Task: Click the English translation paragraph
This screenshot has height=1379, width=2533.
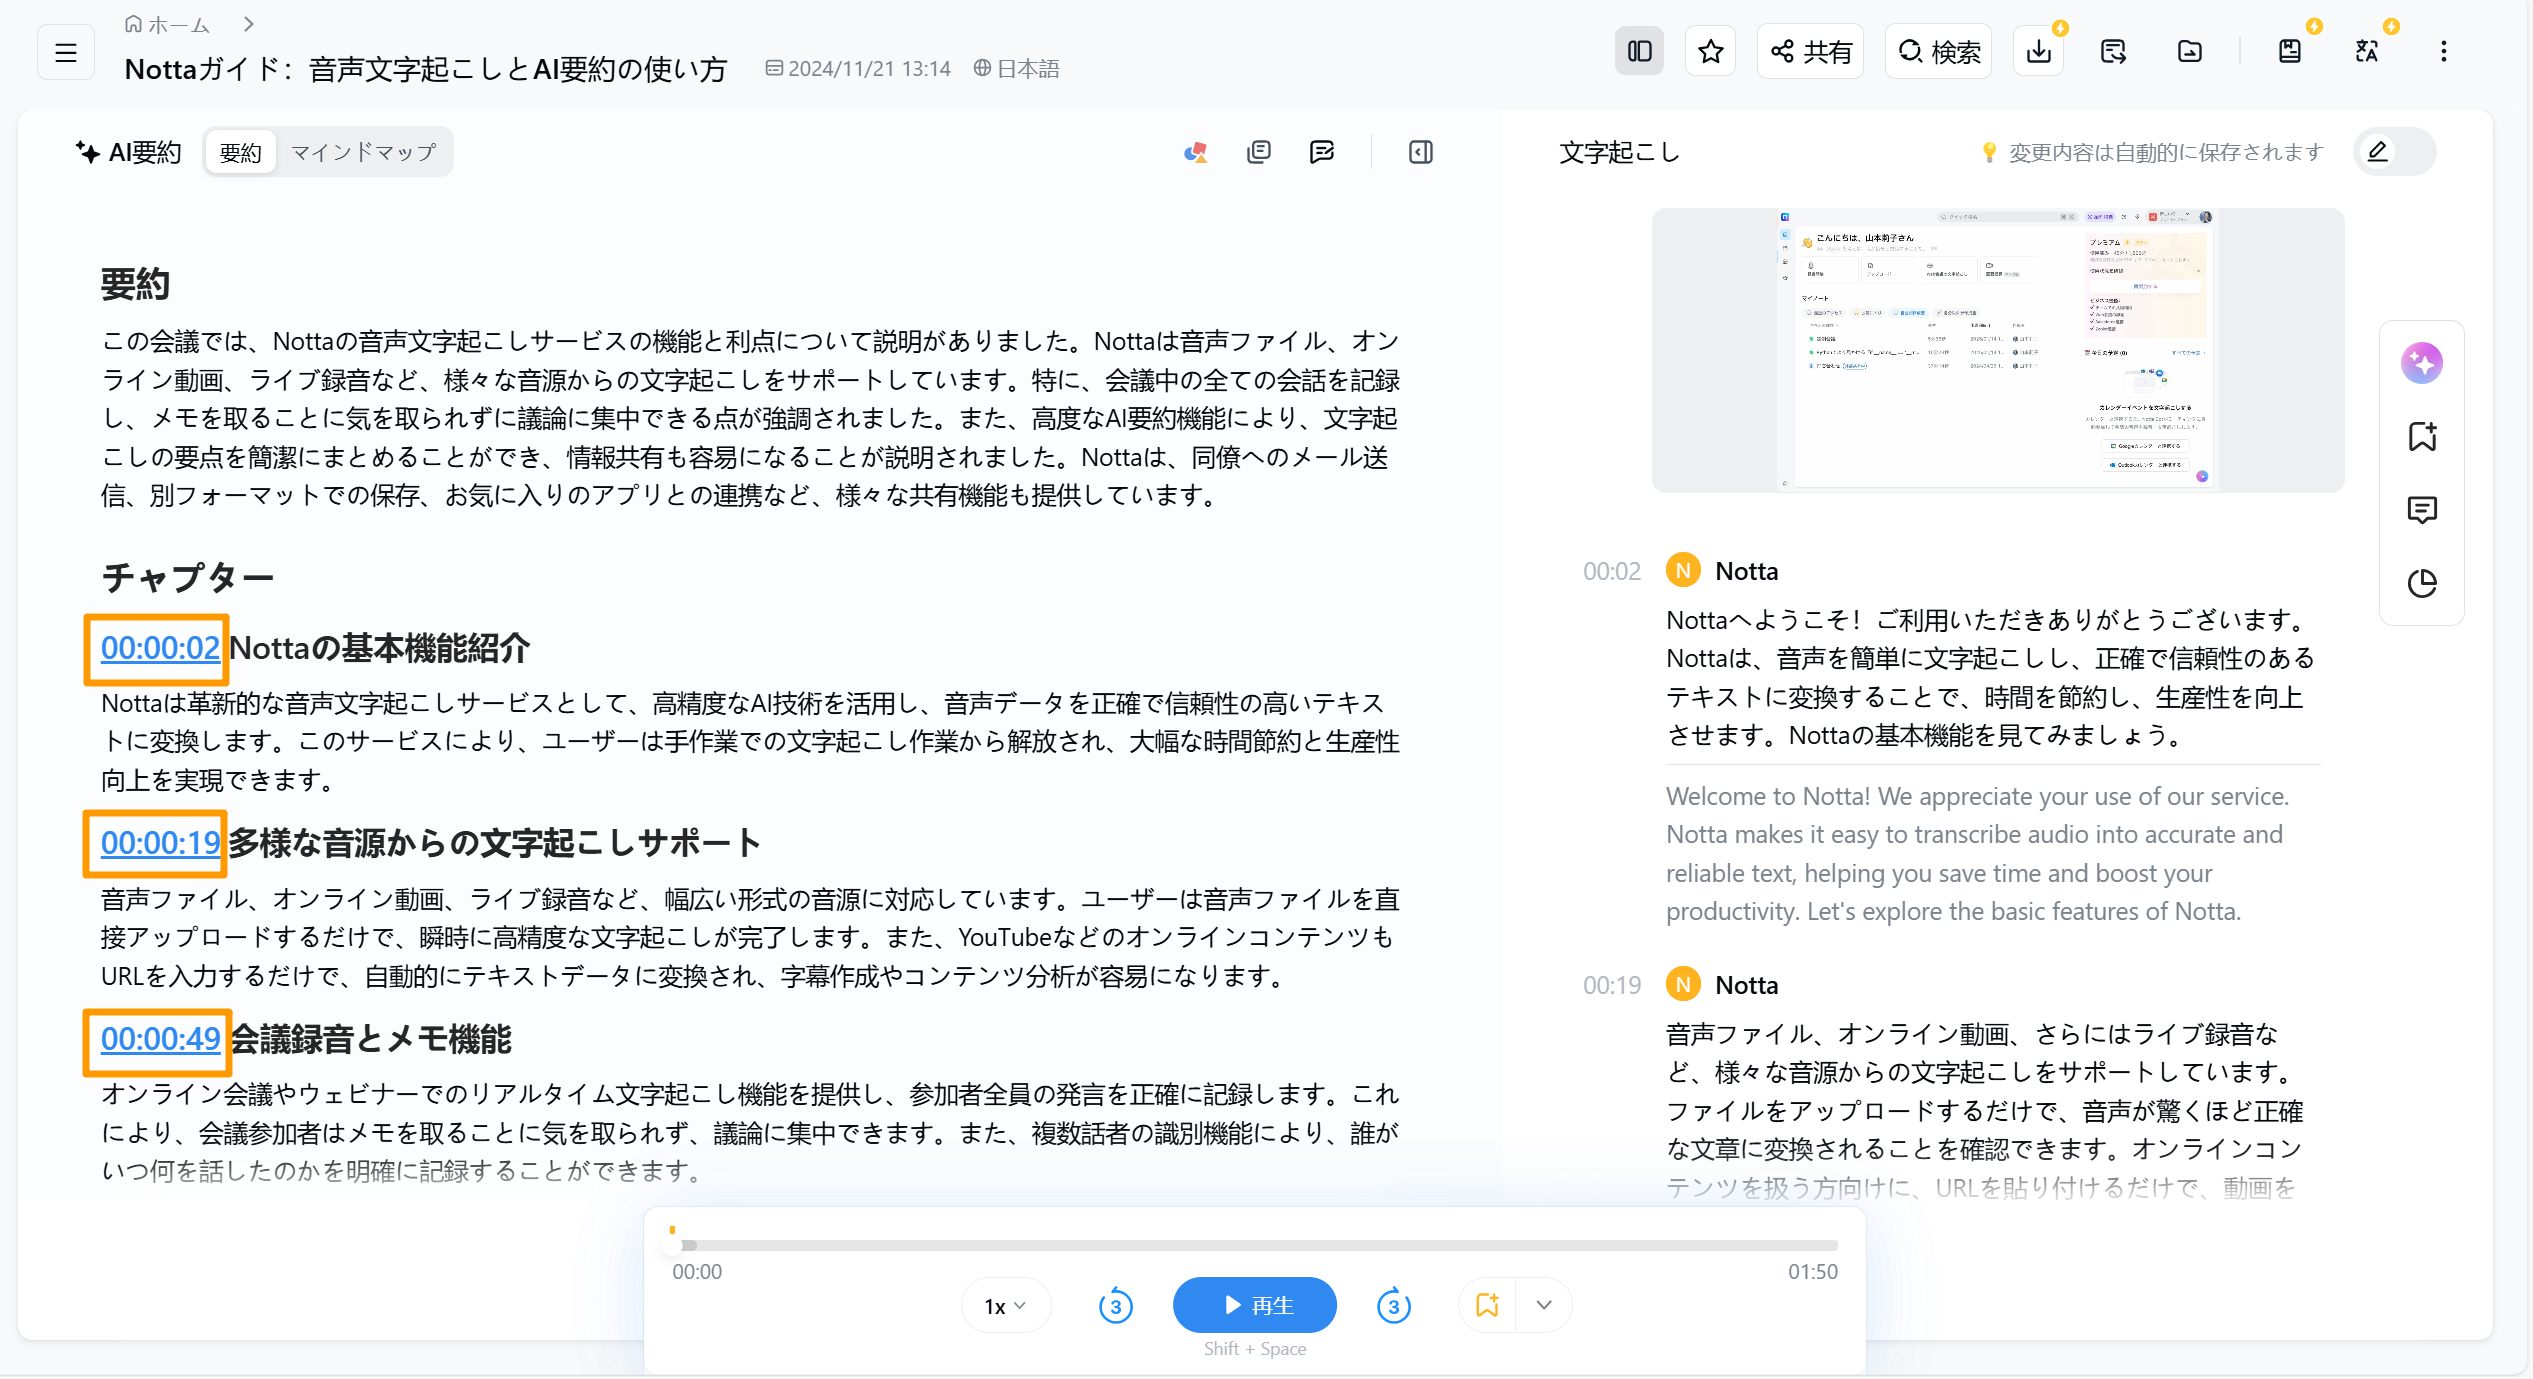Action: point(1978,854)
